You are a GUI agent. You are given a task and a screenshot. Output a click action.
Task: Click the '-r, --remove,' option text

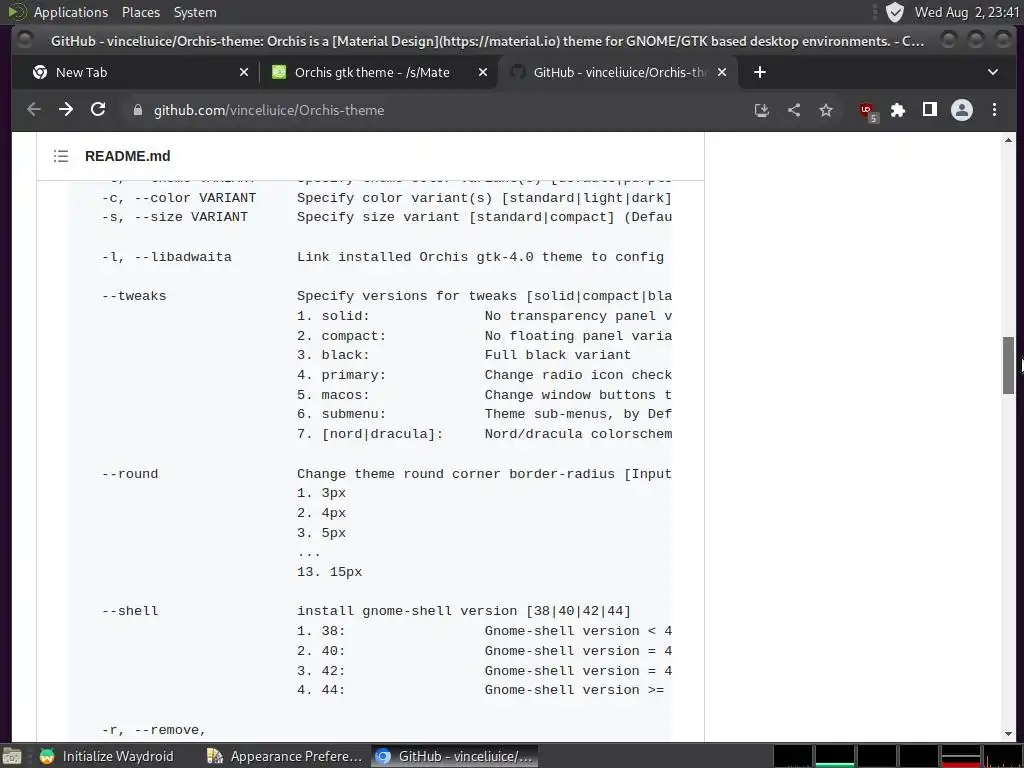(x=154, y=730)
